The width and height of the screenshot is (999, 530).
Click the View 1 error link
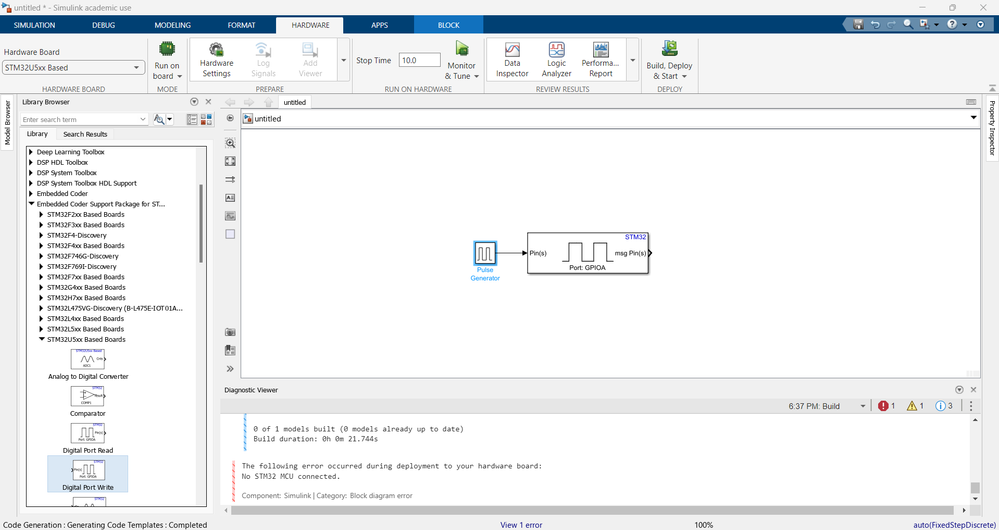(x=521, y=525)
